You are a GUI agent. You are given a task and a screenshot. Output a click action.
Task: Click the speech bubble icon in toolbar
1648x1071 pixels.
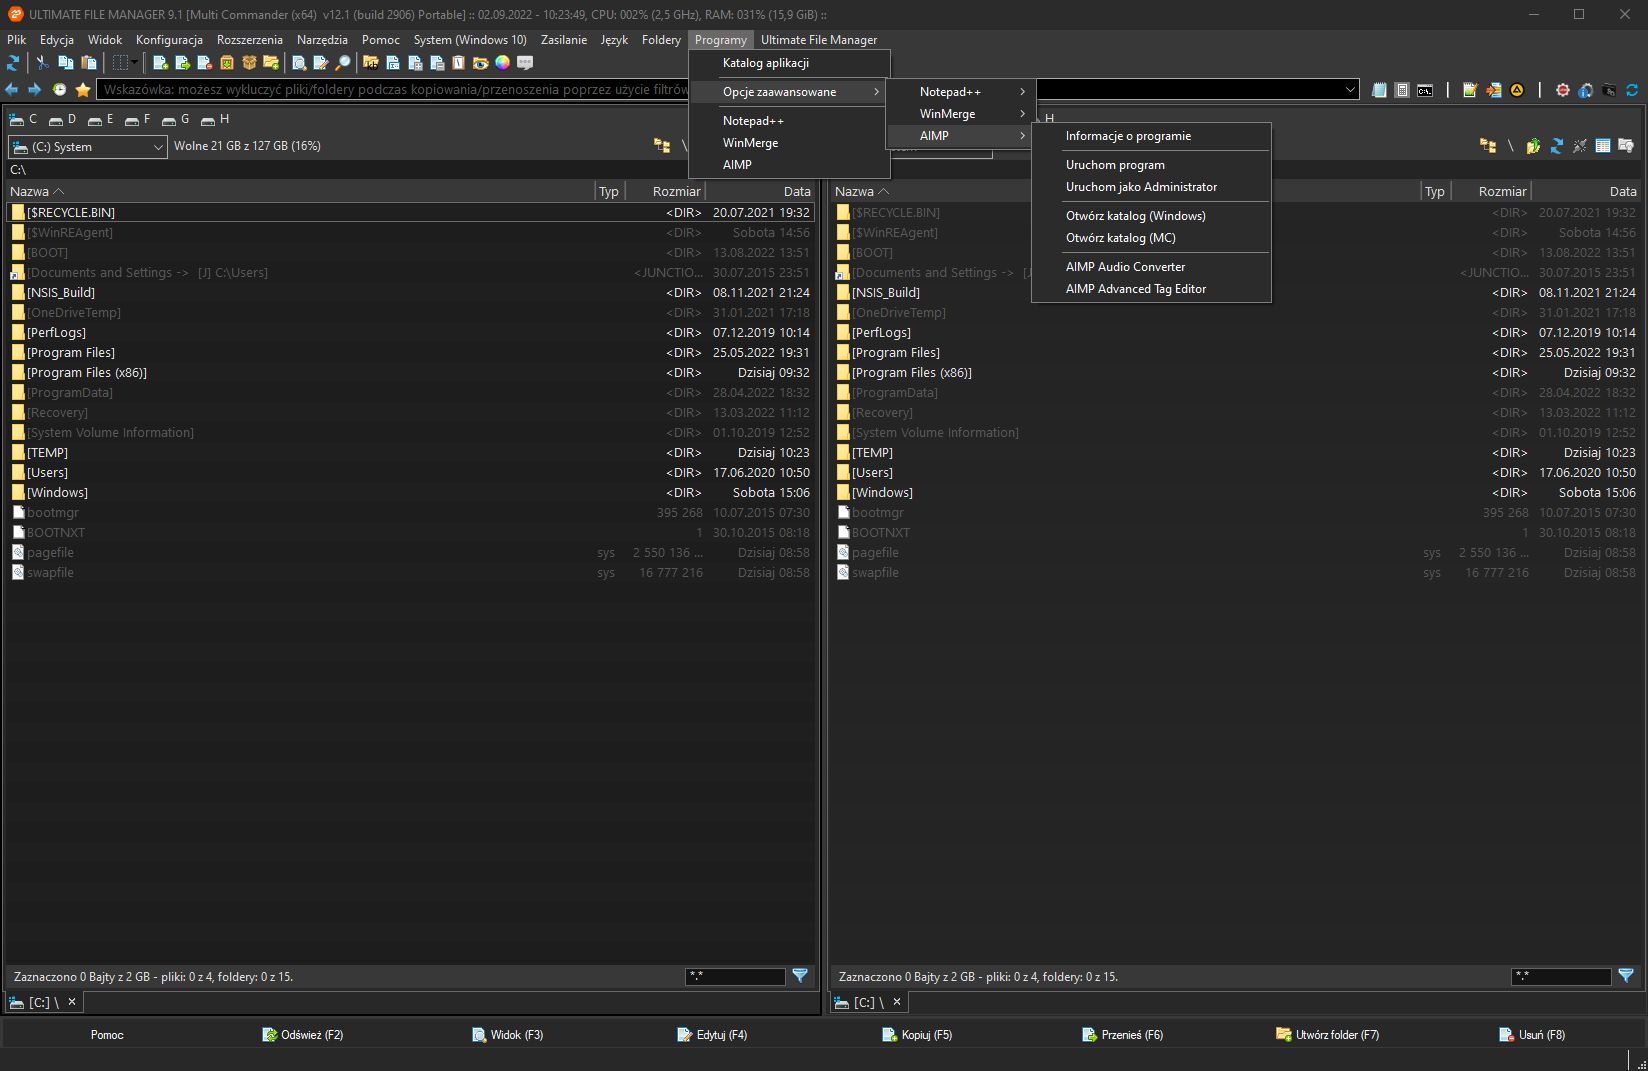pyautogui.click(x=525, y=63)
